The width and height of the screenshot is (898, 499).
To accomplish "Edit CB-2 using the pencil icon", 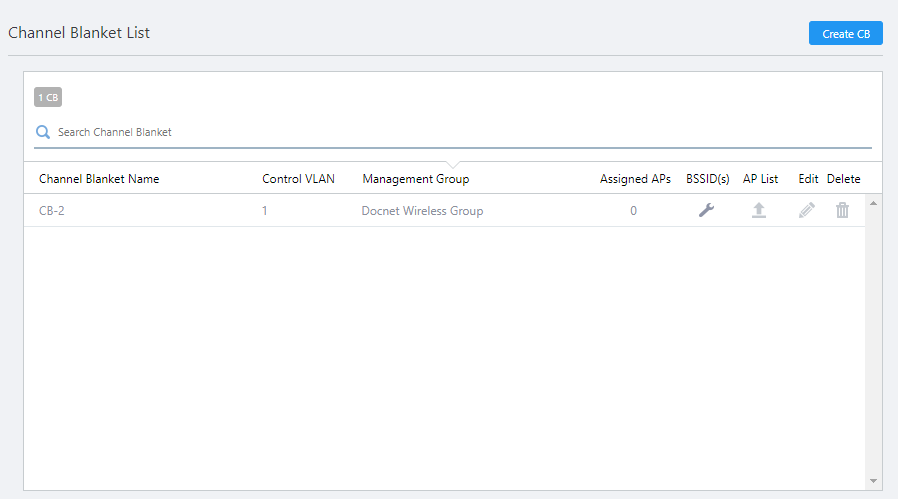I will pos(807,211).
